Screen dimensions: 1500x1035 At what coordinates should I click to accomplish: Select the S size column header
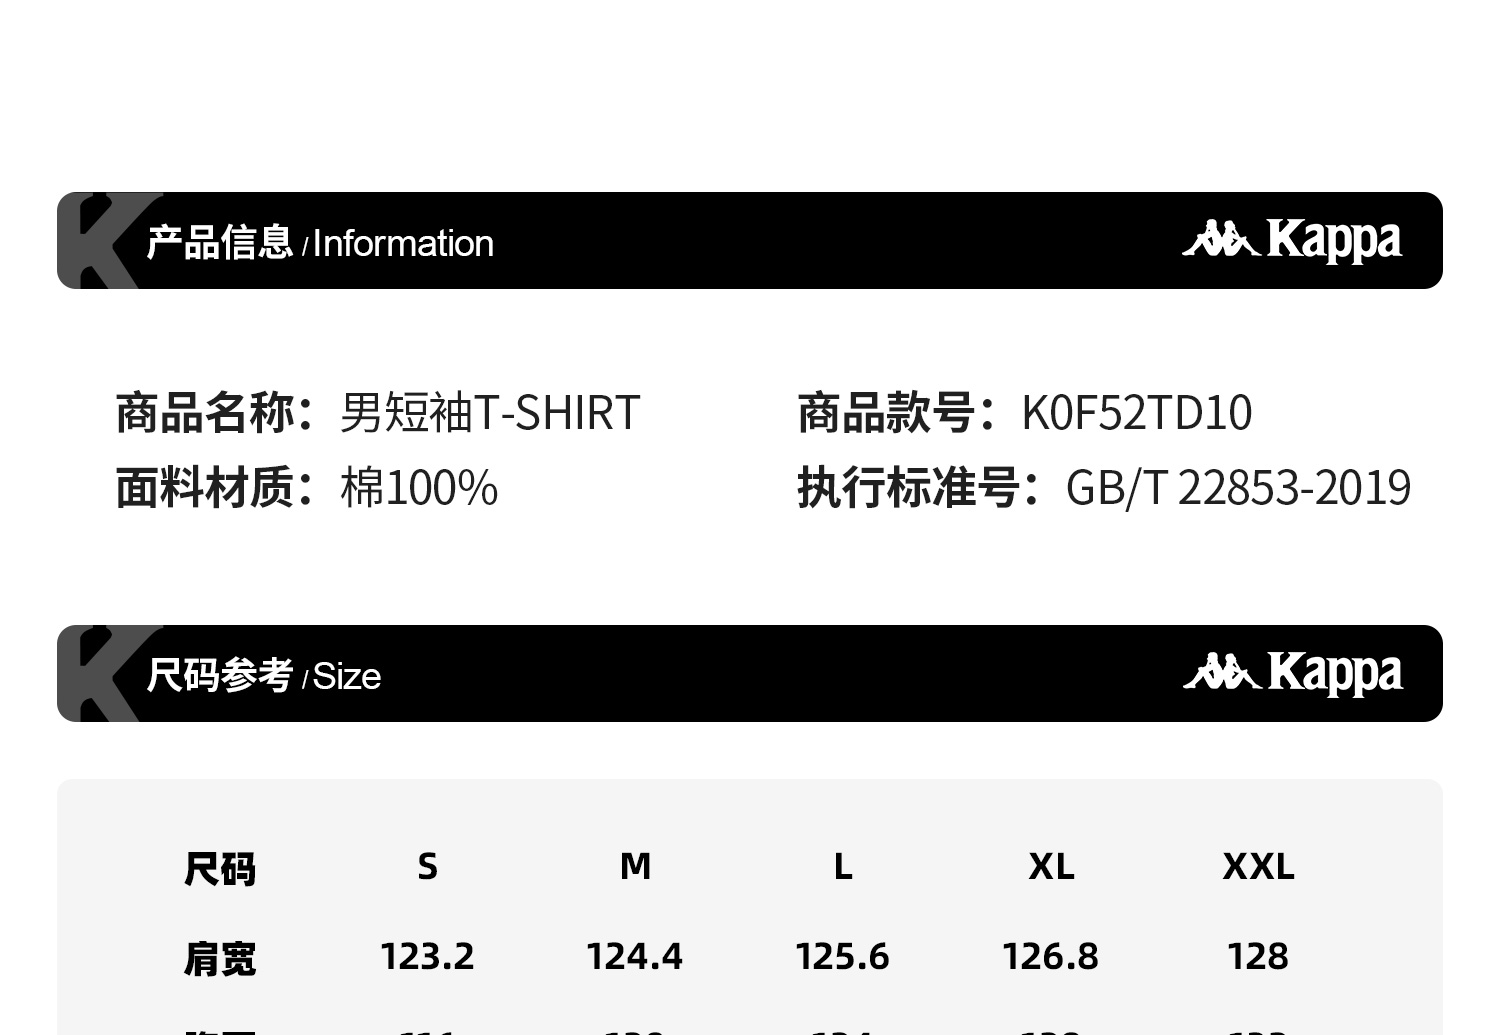point(428,866)
